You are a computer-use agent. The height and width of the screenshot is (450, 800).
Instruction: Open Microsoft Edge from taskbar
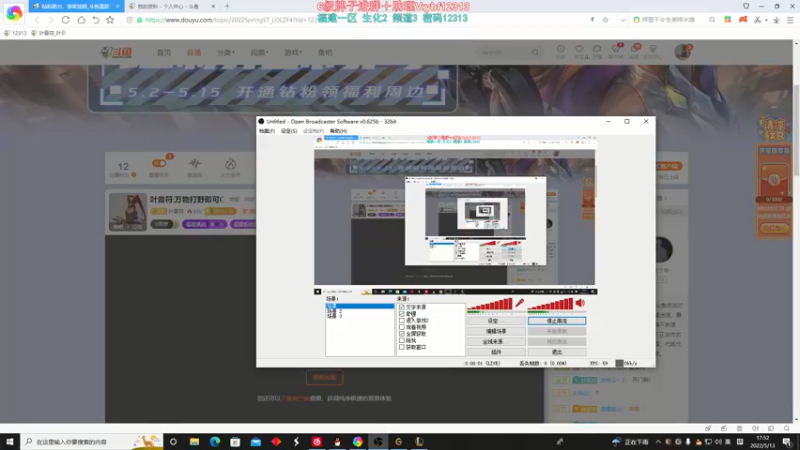point(215,441)
